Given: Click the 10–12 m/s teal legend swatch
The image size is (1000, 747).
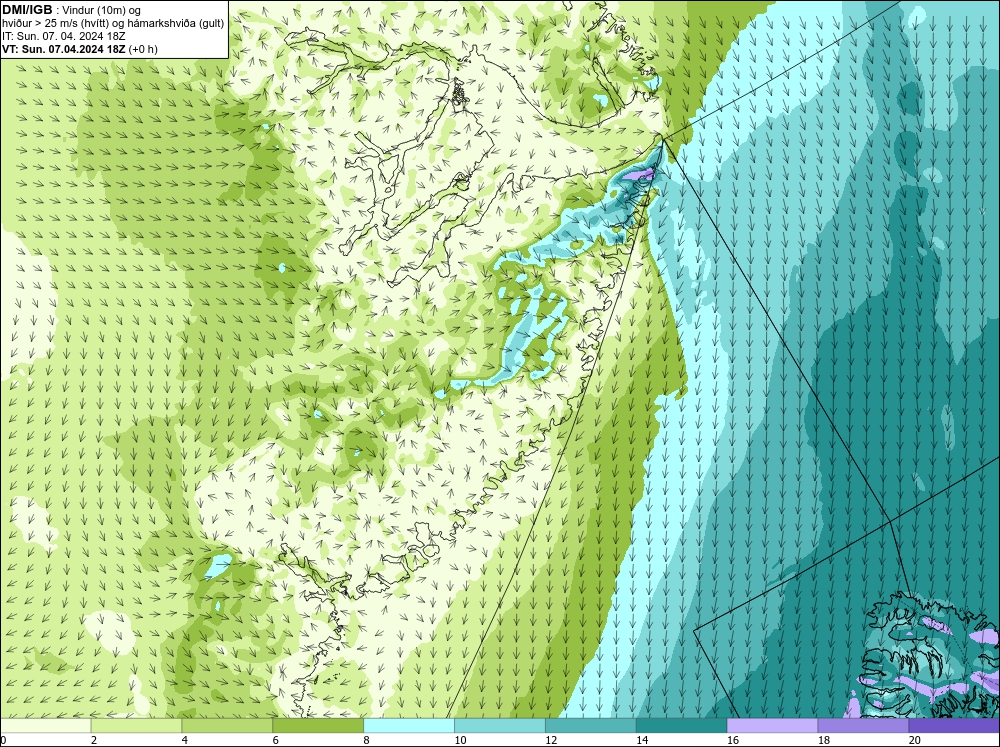Looking at the screenshot, I should [x=500, y=726].
